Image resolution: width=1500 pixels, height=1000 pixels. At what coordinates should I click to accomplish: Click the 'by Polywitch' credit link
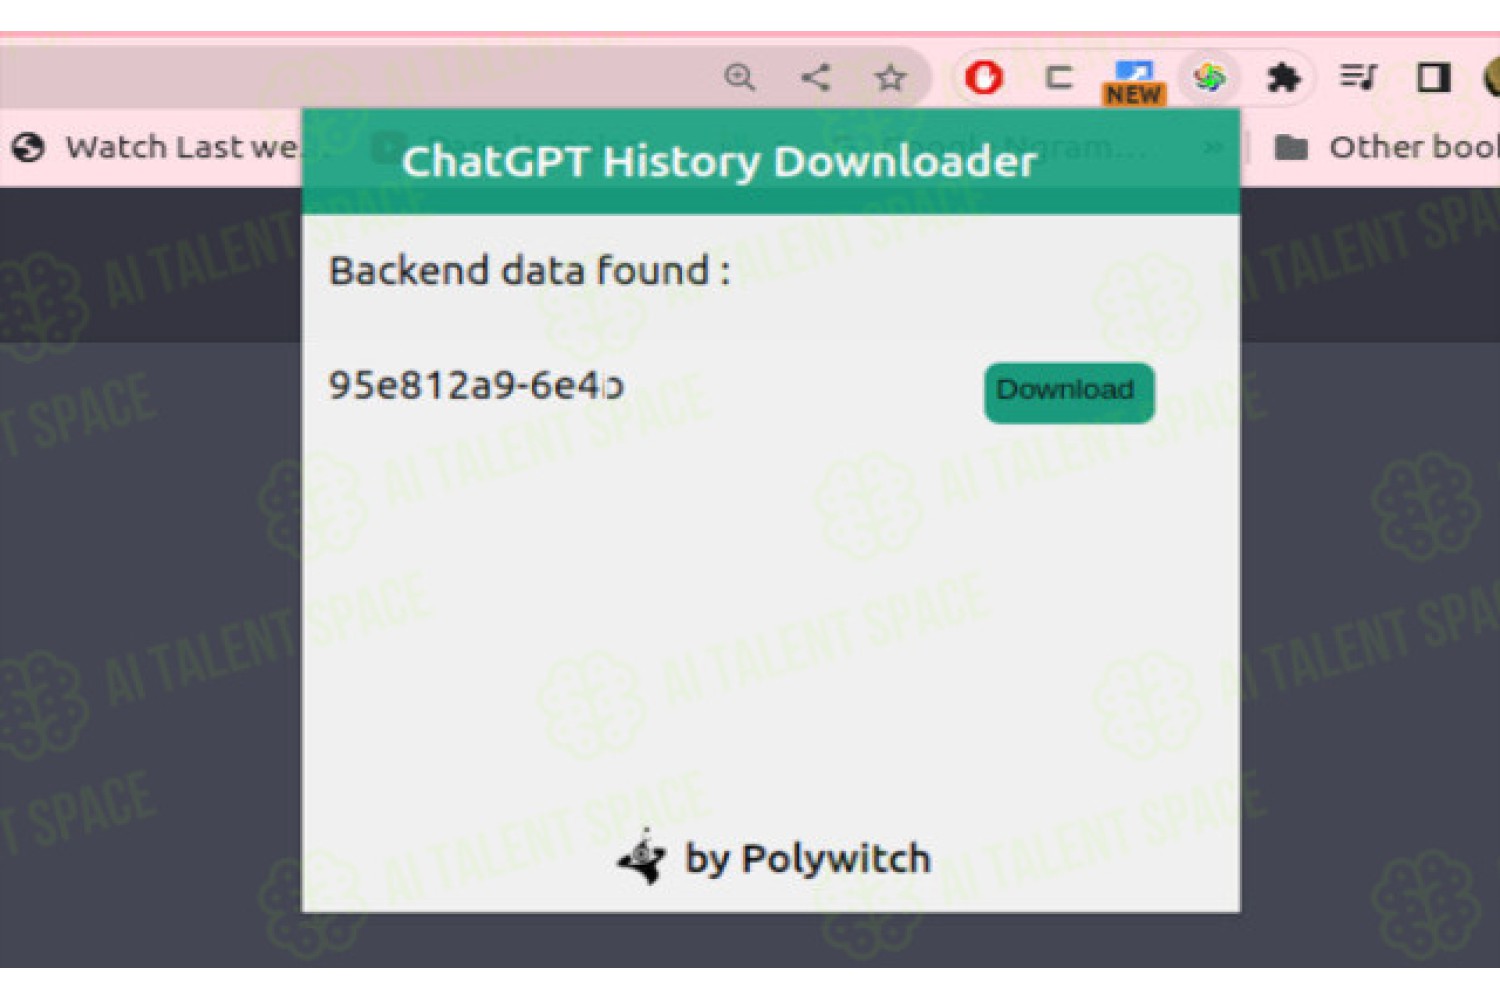[808, 859]
